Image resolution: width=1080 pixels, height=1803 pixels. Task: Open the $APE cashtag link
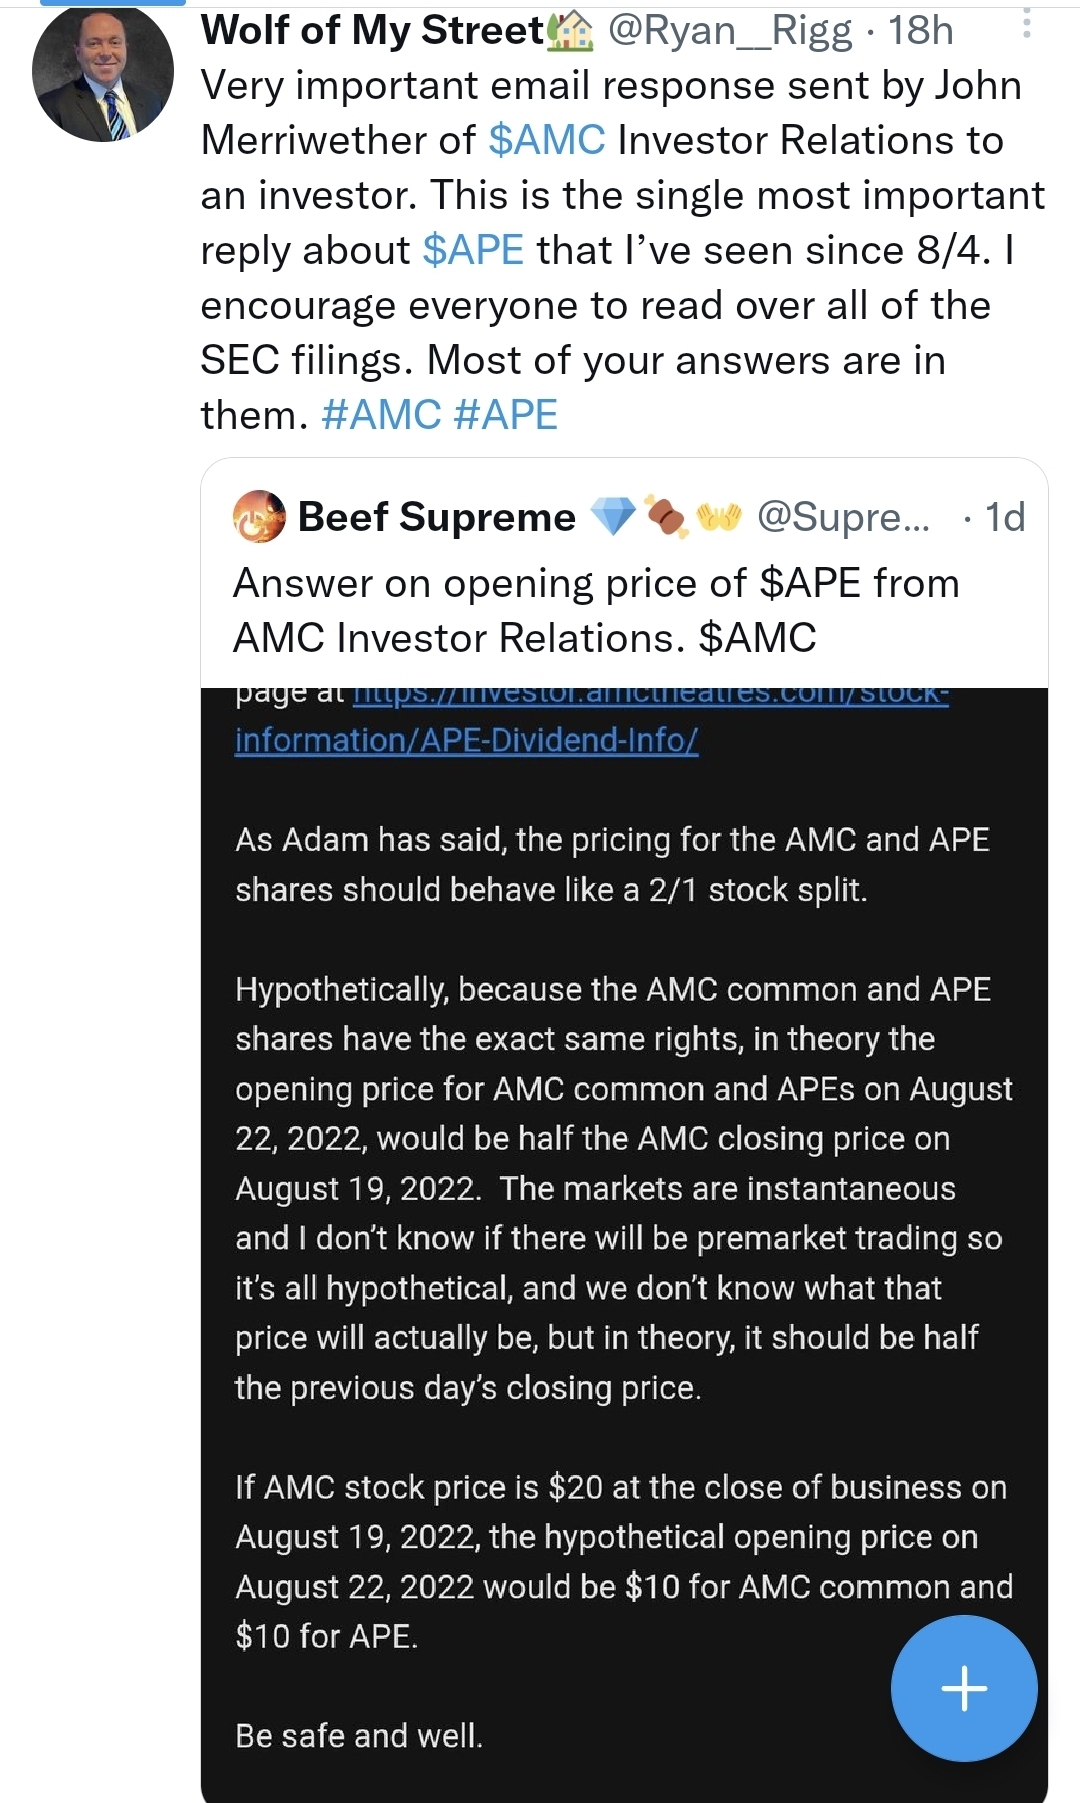pyautogui.click(x=473, y=250)
